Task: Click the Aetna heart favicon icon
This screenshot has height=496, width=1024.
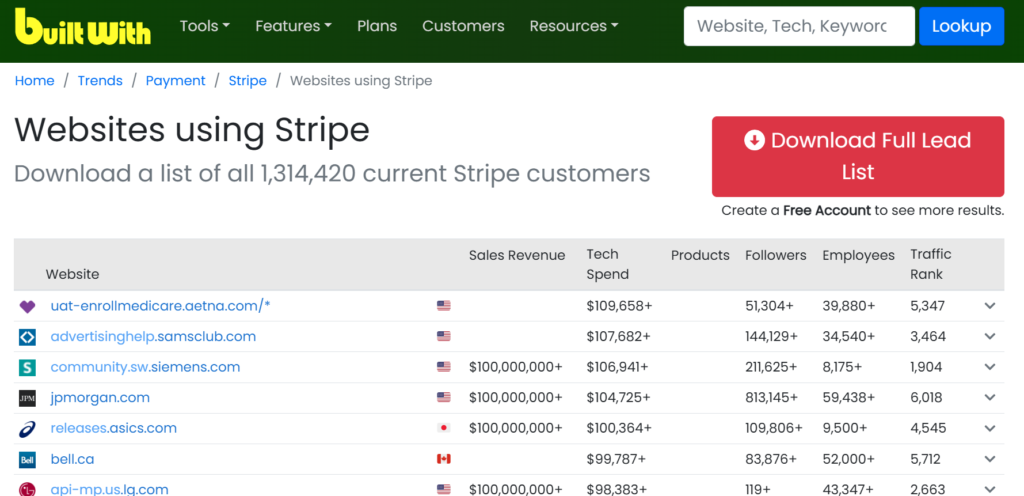Action: point(27,306)
